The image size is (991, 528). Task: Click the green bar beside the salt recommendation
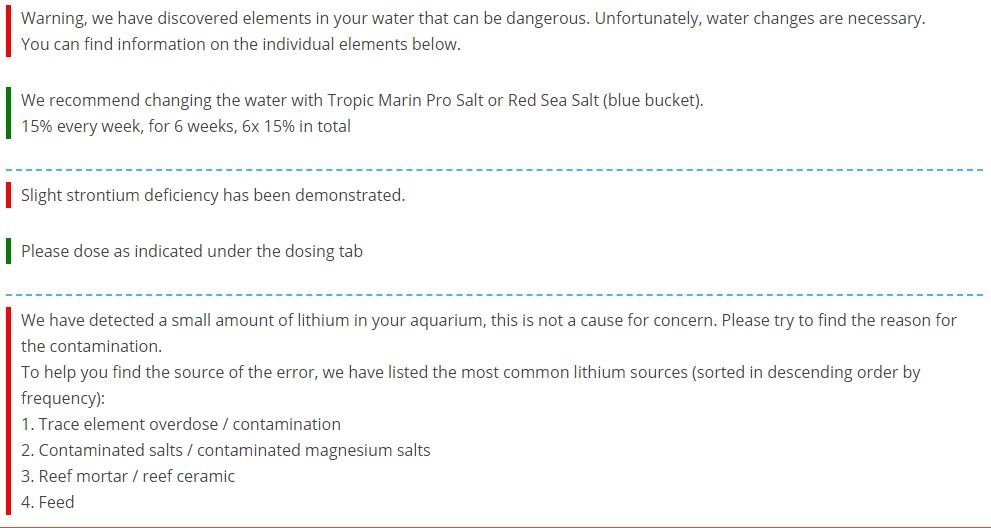[x=8, y=113]
